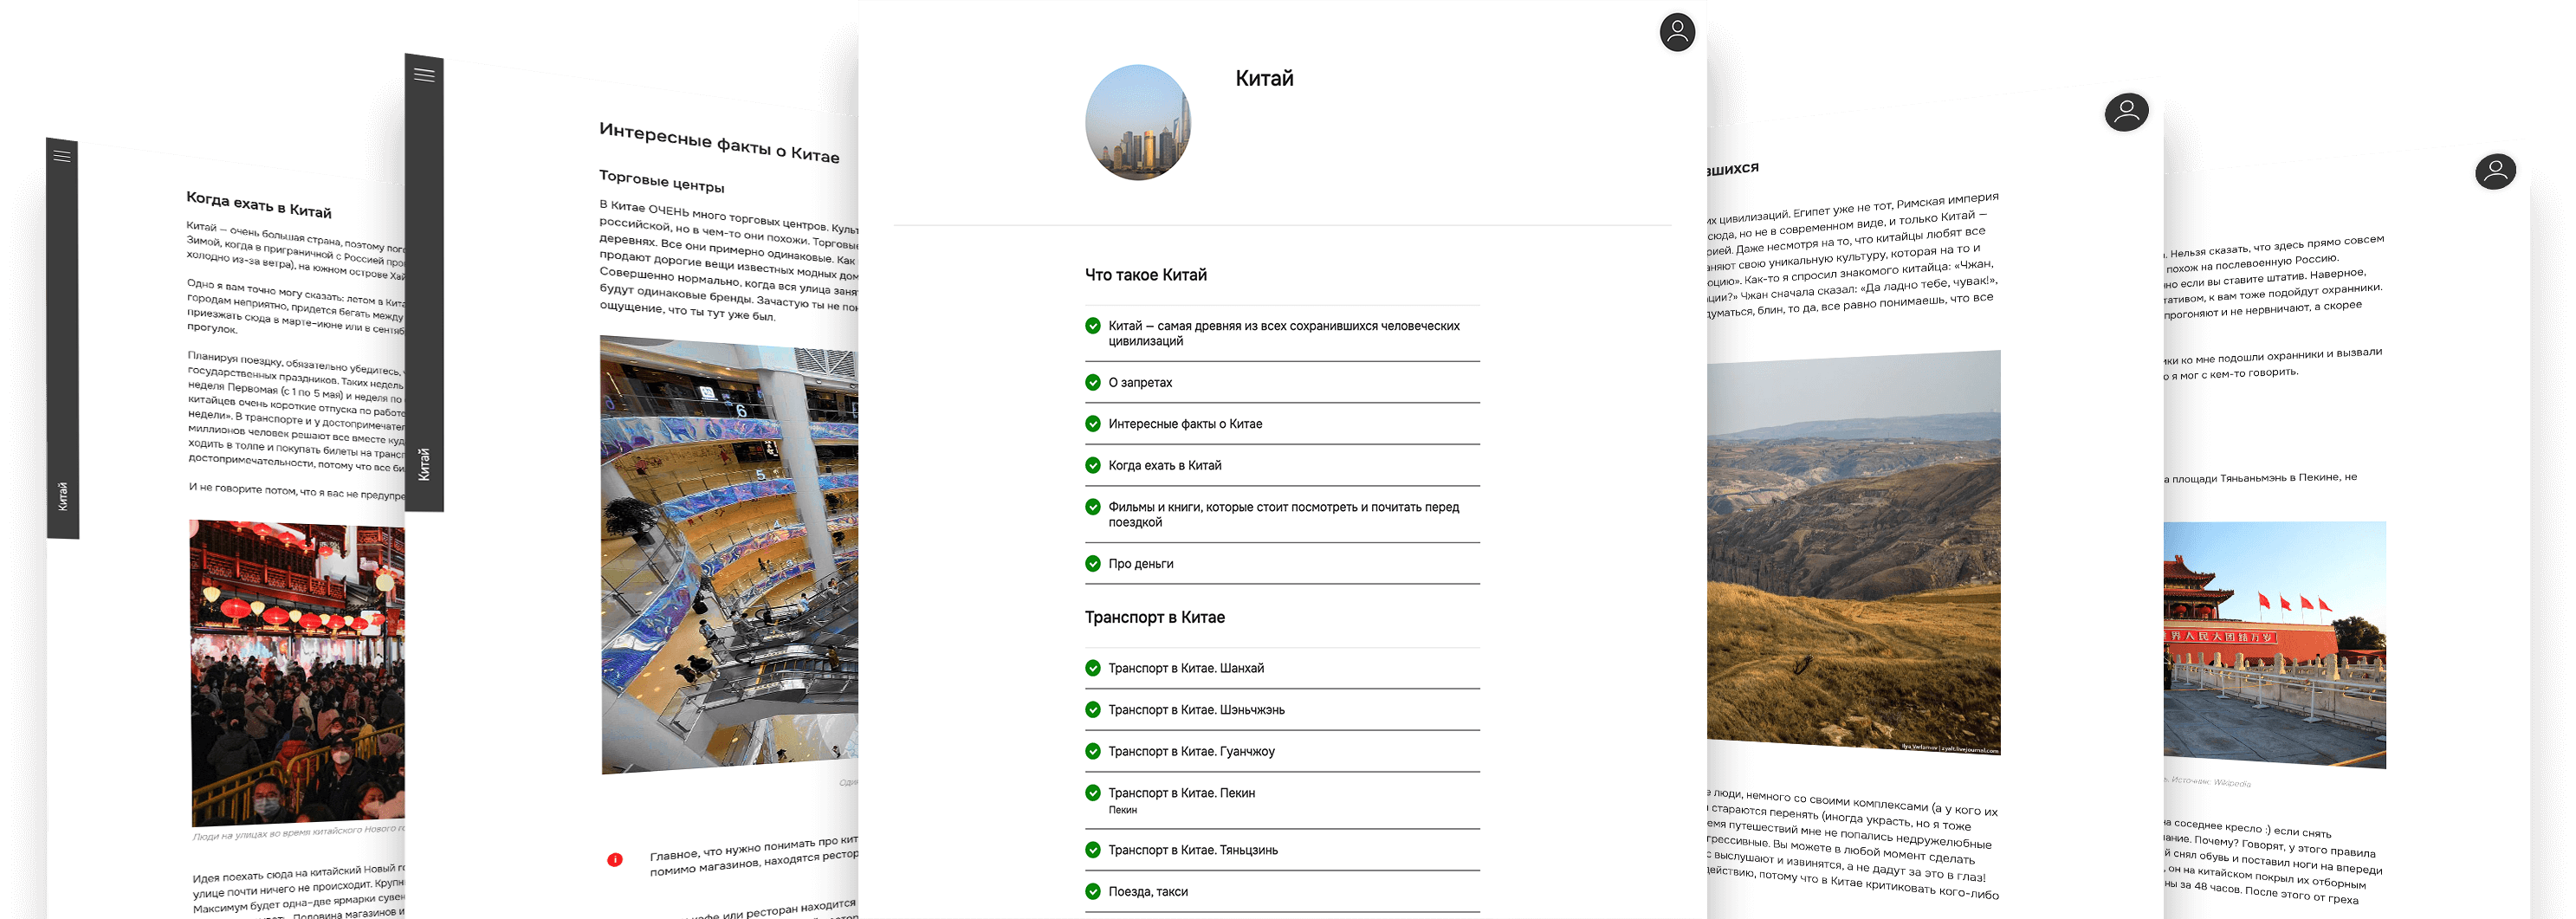Click green checkmark beside 'Про деньги'
The width and height of the screenshot is (2576, 919).
pos(1093,564)
